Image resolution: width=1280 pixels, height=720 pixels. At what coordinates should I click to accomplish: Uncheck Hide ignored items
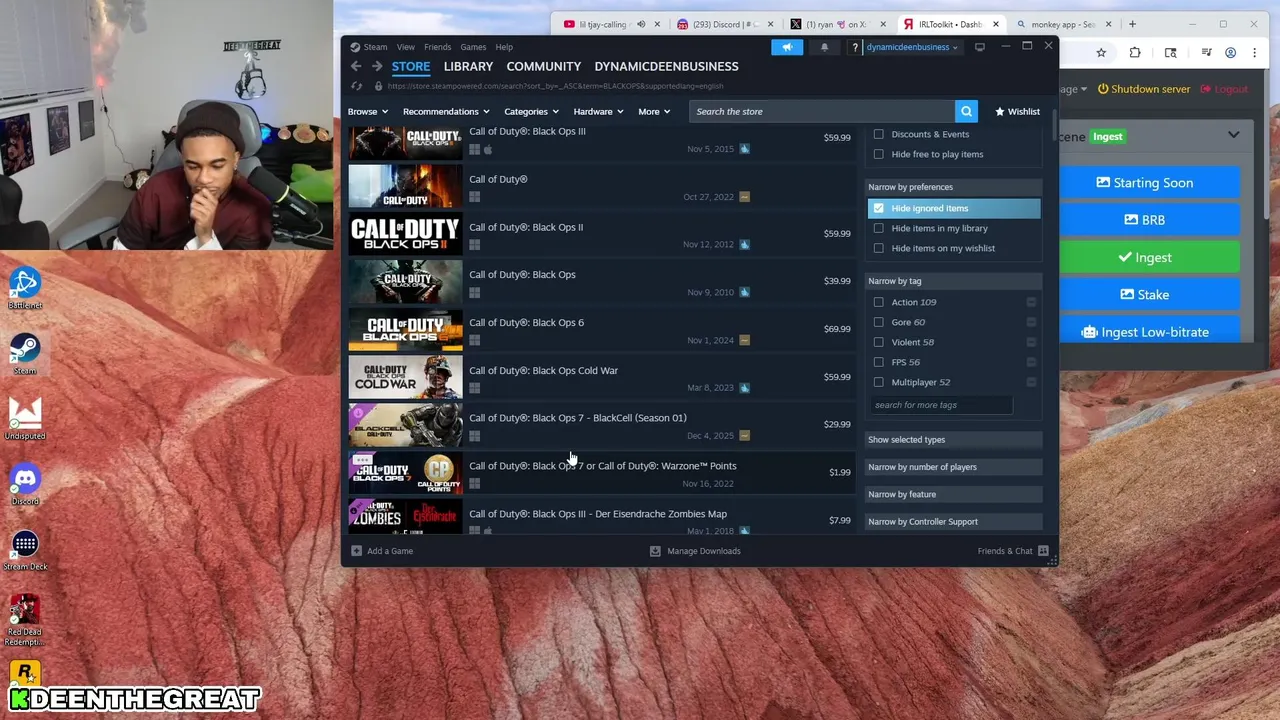coord(879,208)
